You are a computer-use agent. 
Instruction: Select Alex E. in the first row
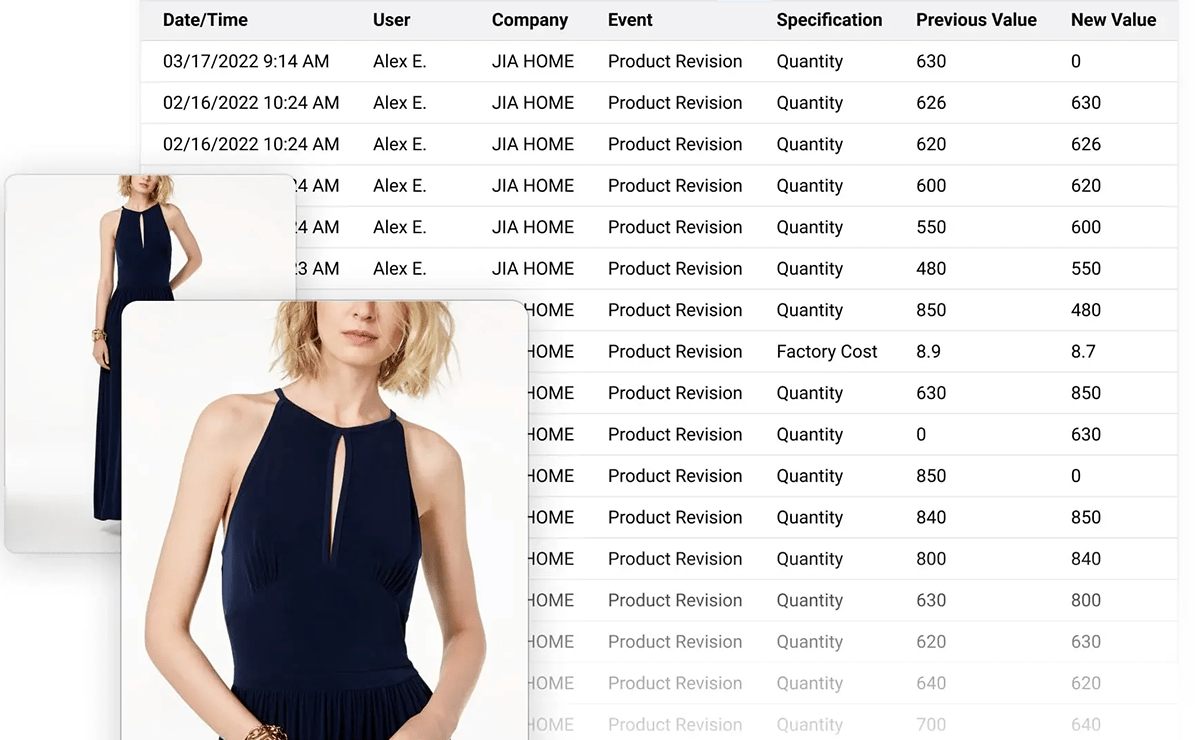point(400,62)
